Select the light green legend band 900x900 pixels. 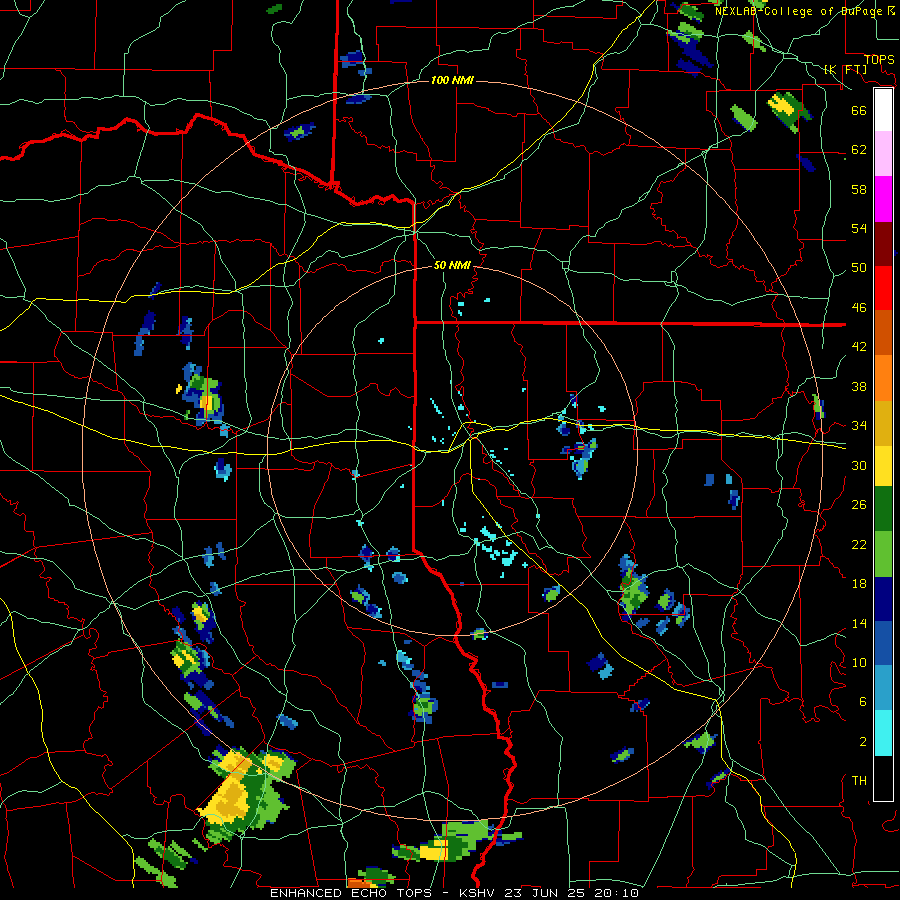[883, 554]
